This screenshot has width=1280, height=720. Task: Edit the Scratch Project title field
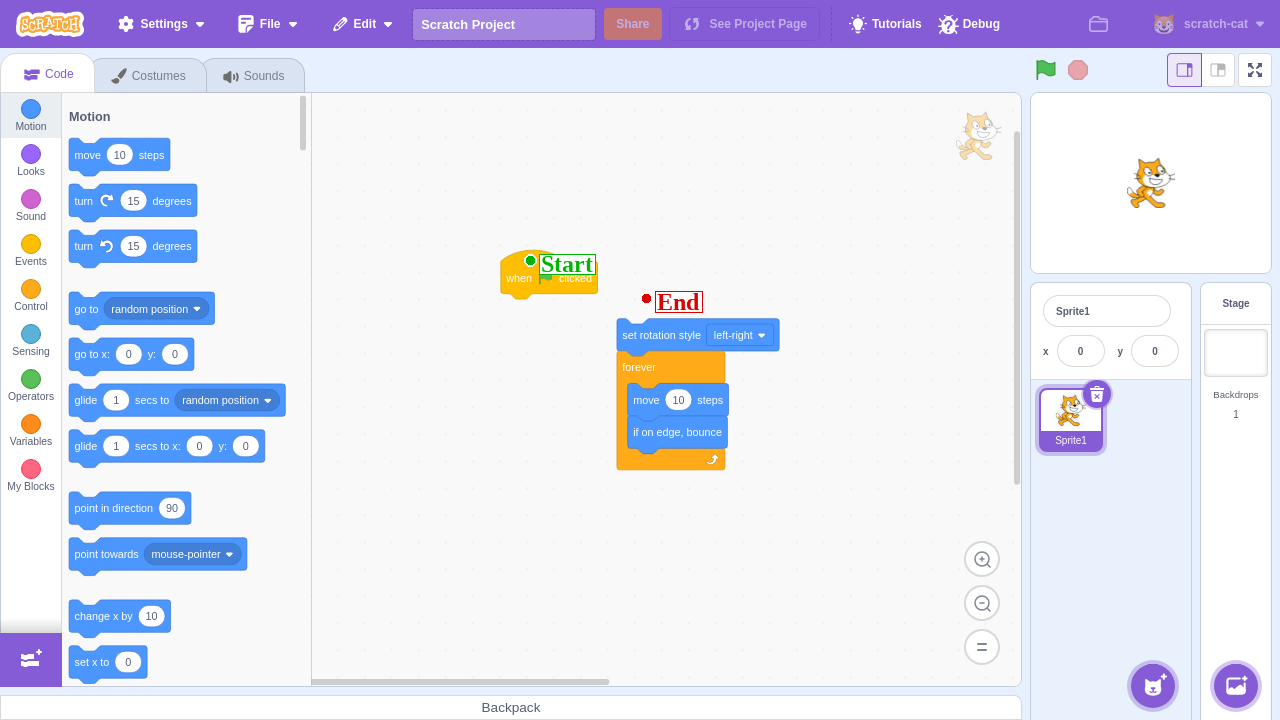click(504, 24)
